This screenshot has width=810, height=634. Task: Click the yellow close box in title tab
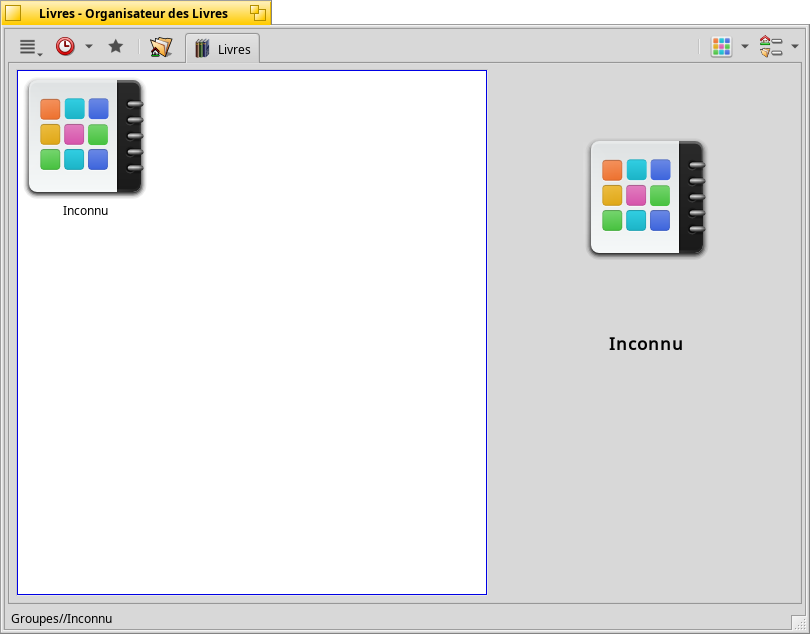coord(13,13)
